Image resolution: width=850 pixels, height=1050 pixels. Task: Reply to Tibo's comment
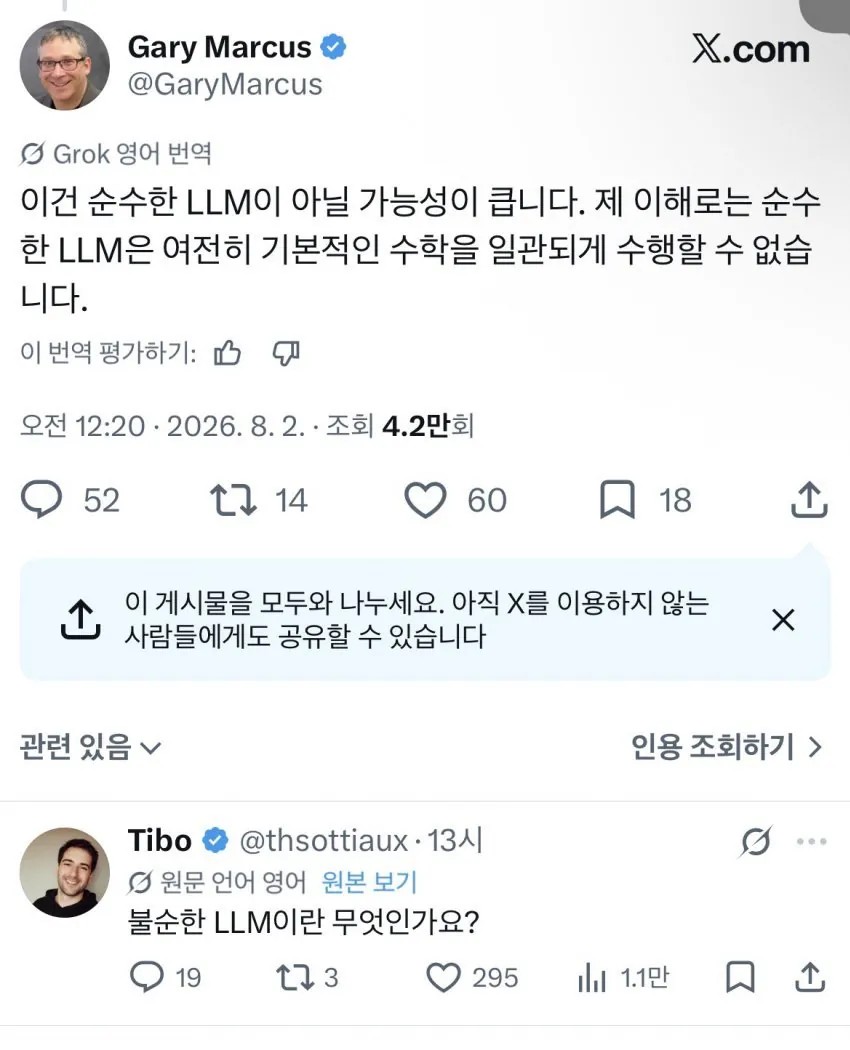click(x=147, y=977)
